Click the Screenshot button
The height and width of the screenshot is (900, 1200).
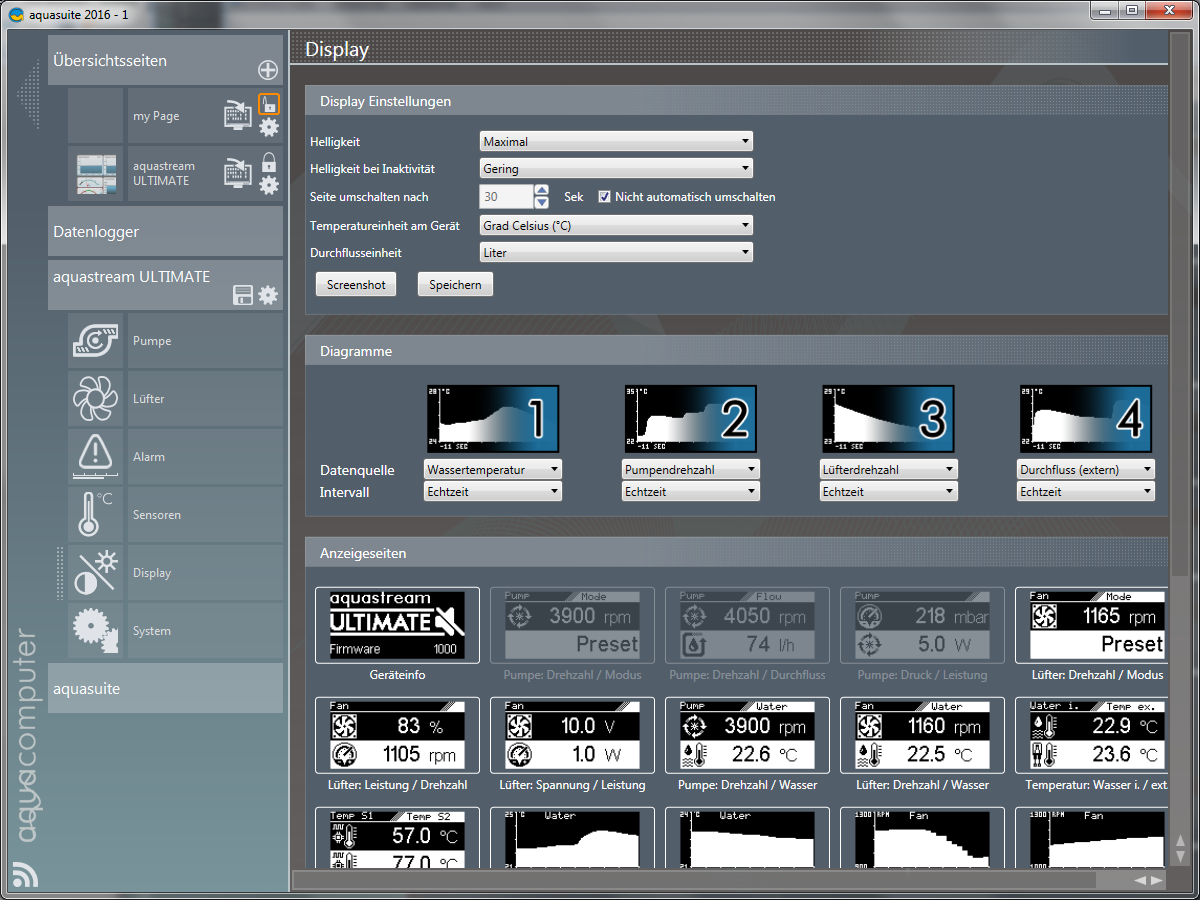tap(356, 284)
